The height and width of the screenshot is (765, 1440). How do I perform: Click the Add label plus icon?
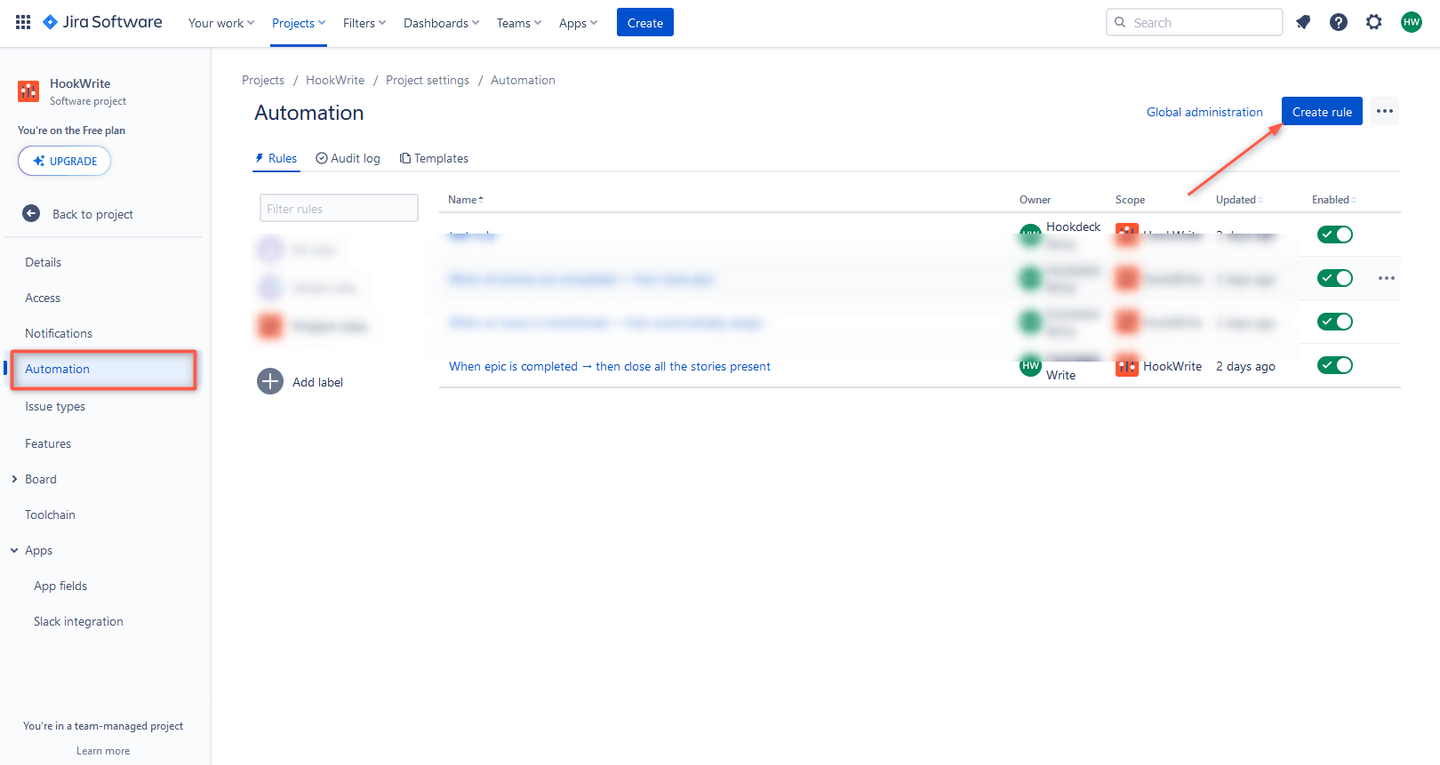269,381
